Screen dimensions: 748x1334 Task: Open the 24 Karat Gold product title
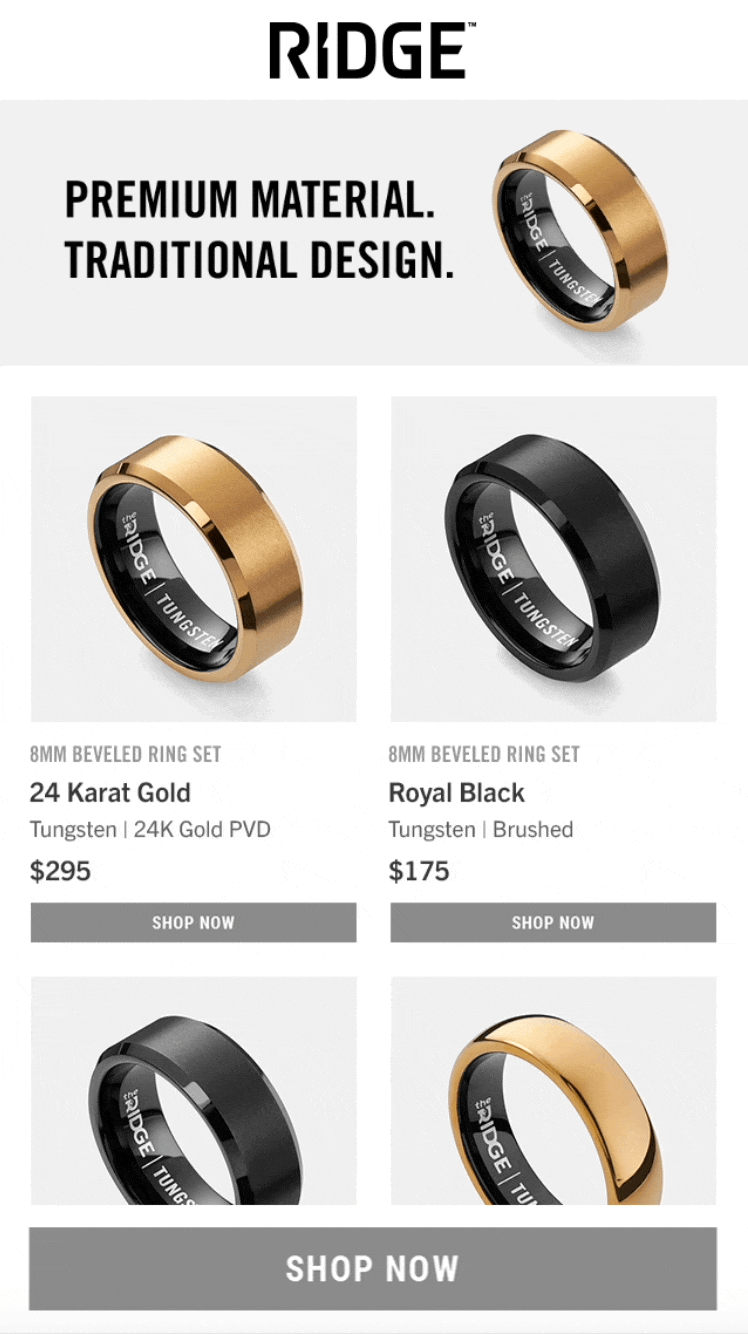(110, 793)
